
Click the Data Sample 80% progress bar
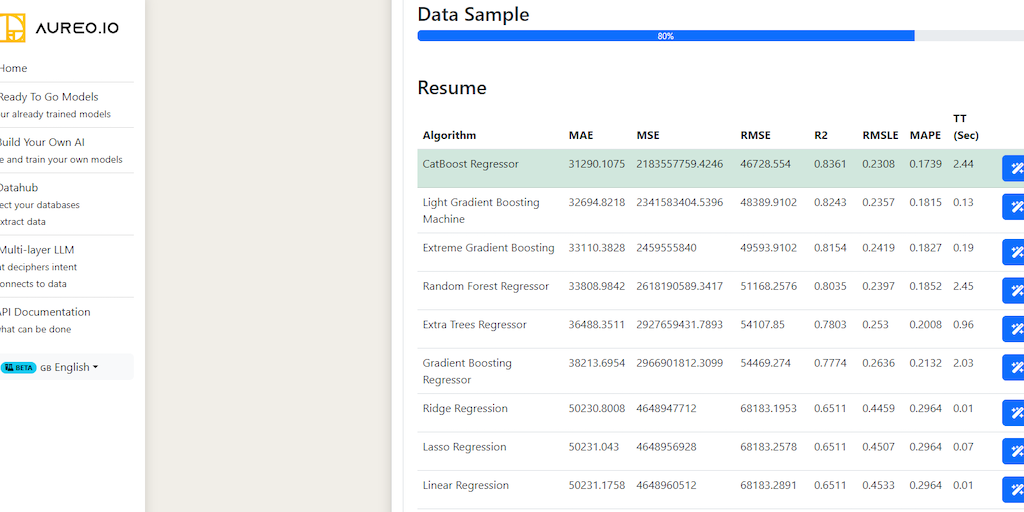(665, 36)
